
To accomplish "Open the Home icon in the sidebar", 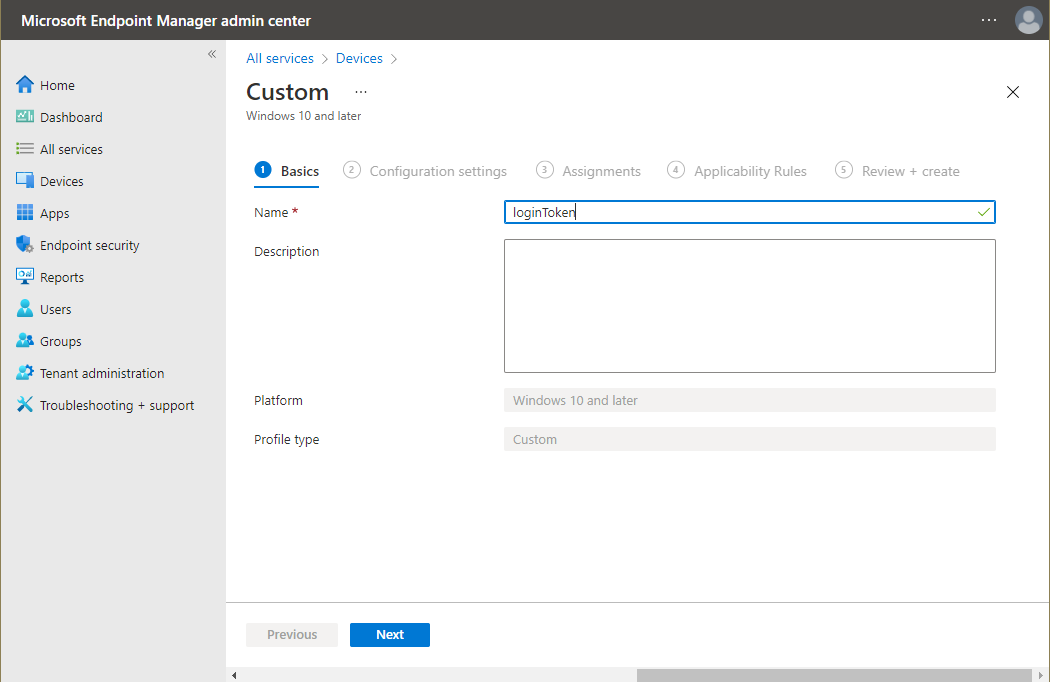I will tap(25, 84).
